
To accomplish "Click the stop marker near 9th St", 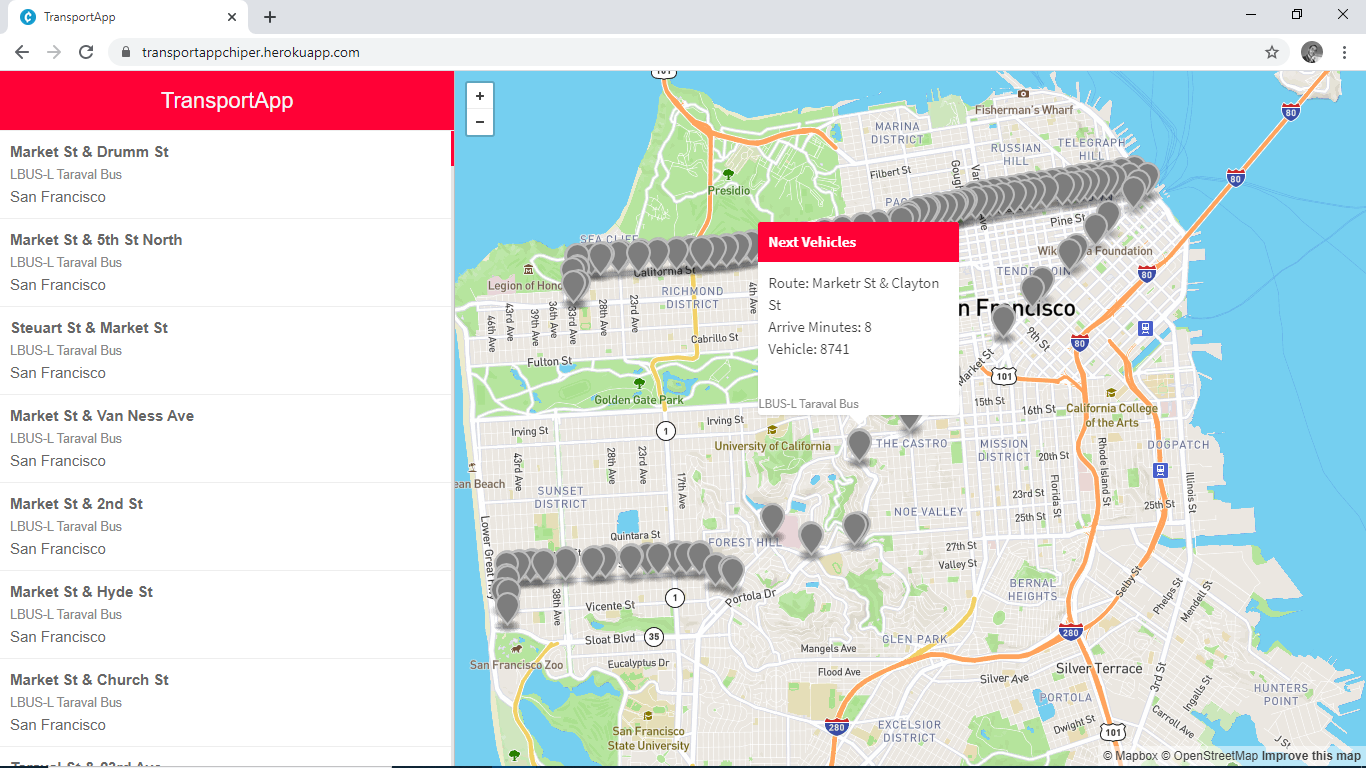I will pyautogui.click(x=1003, y=320).
